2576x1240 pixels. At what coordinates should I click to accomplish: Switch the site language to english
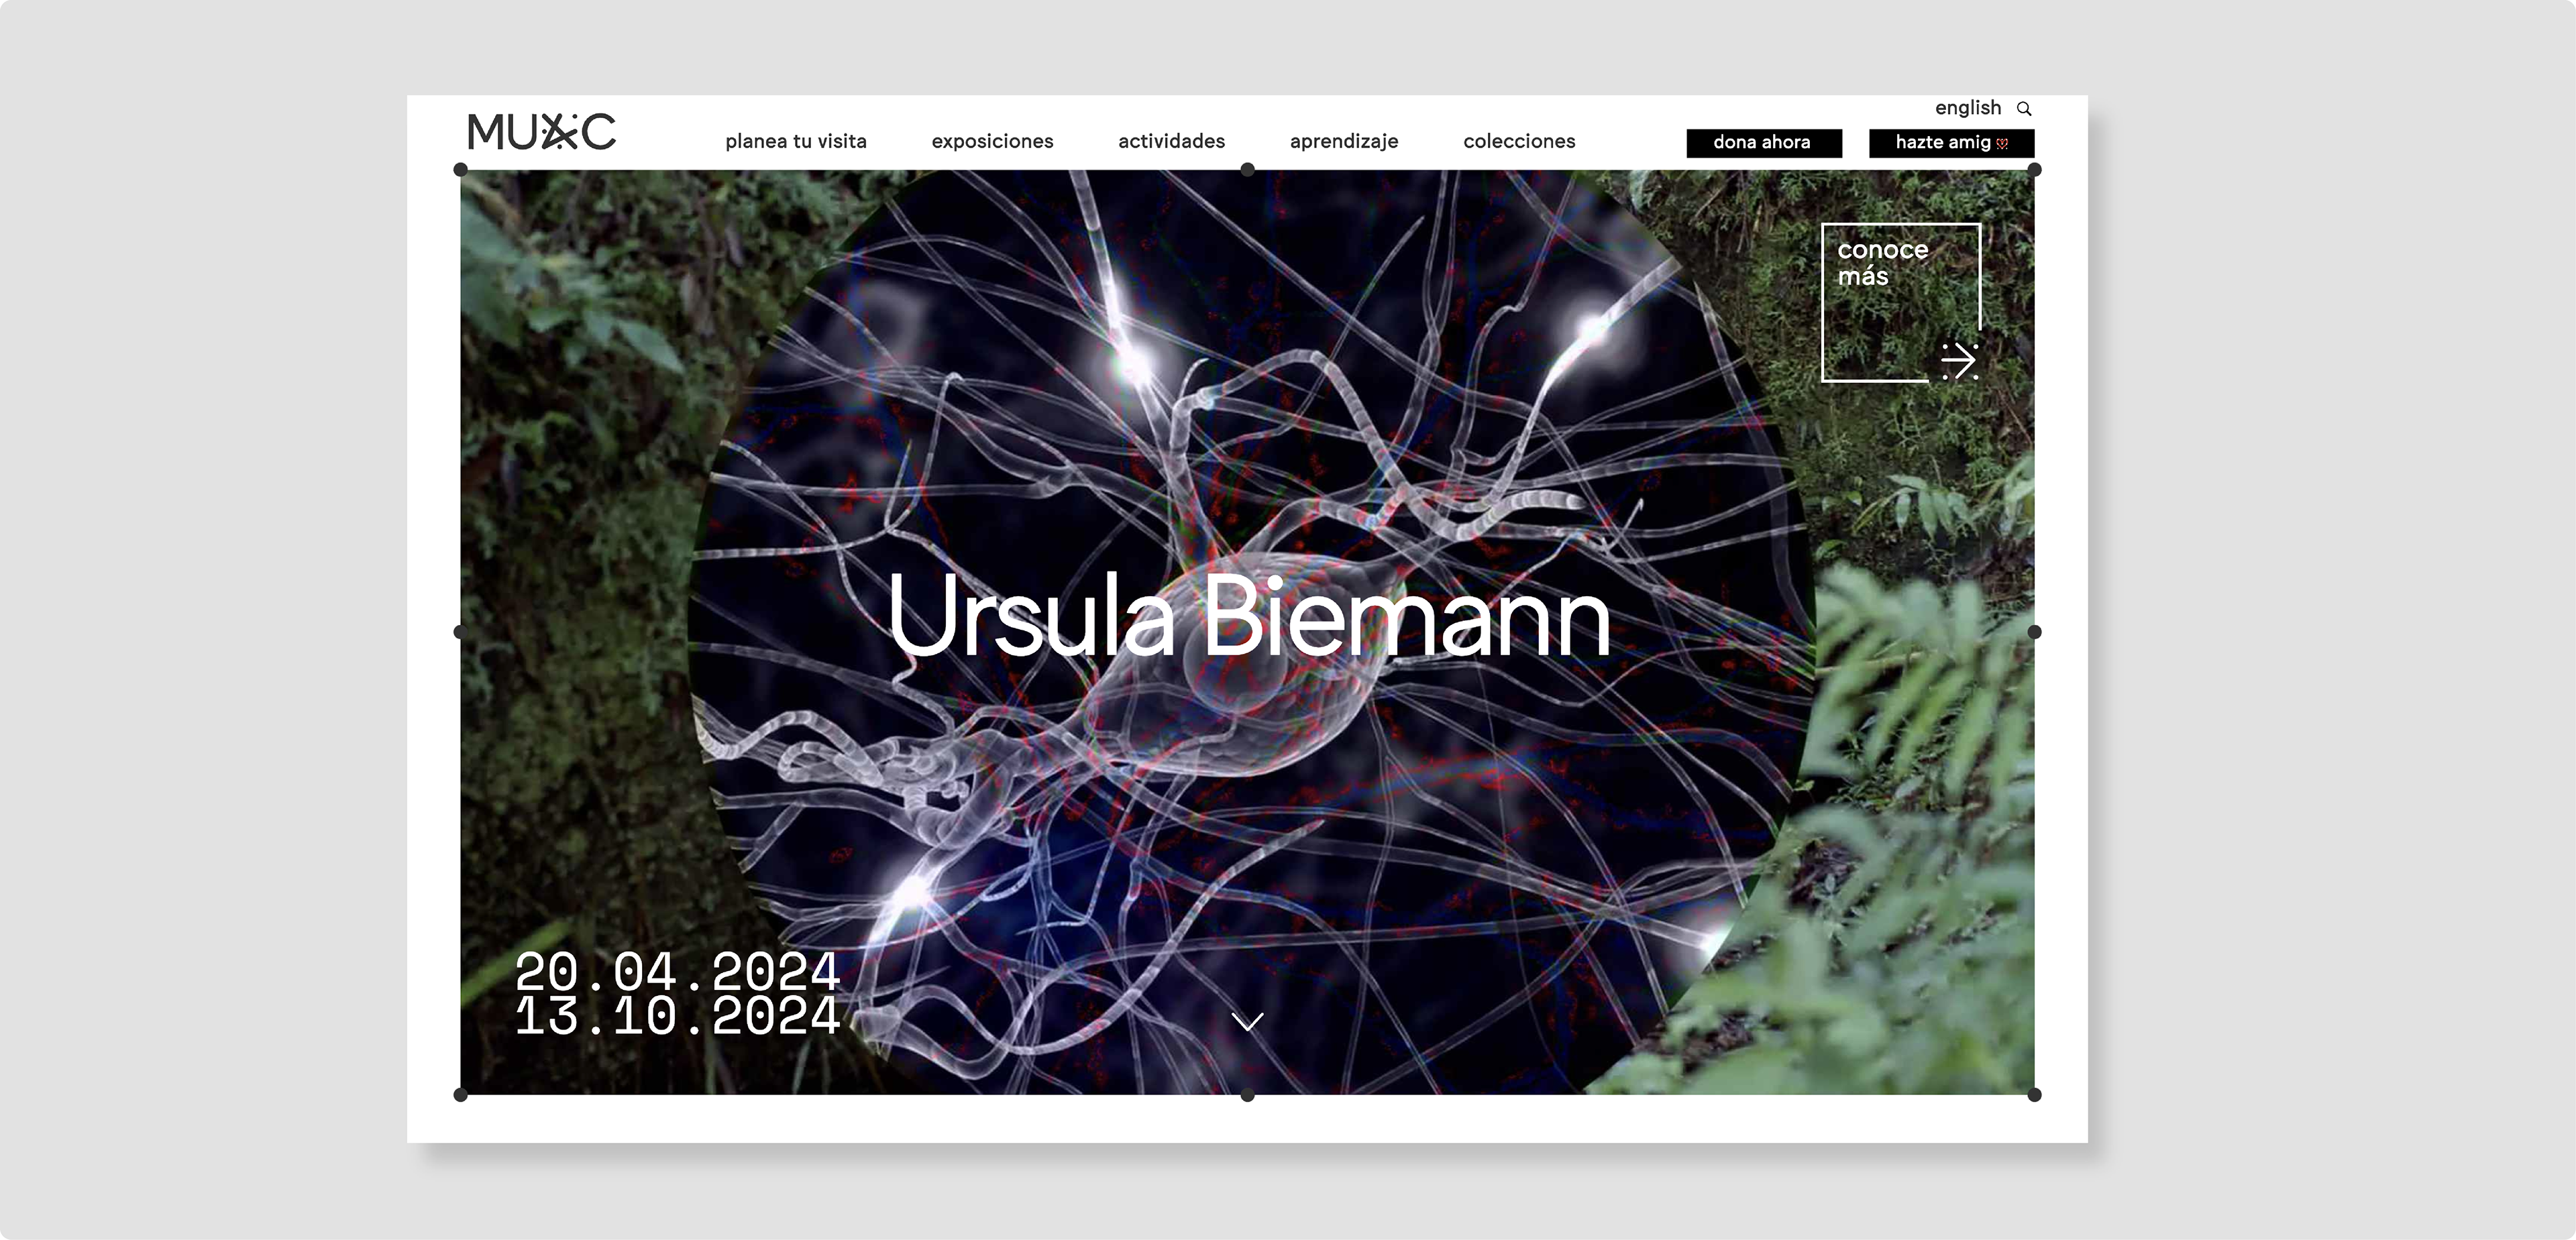click(1967, 107)
